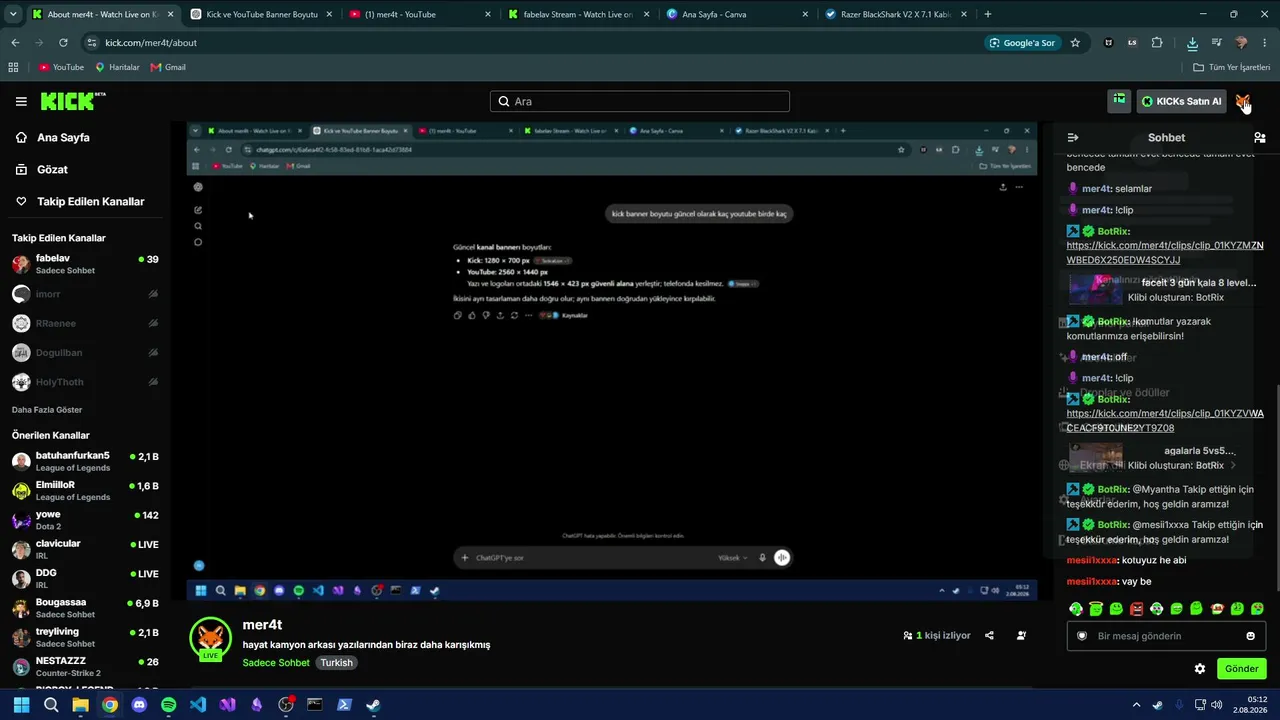
Task: Open Chrome downloads icon
Action: 1192,43
